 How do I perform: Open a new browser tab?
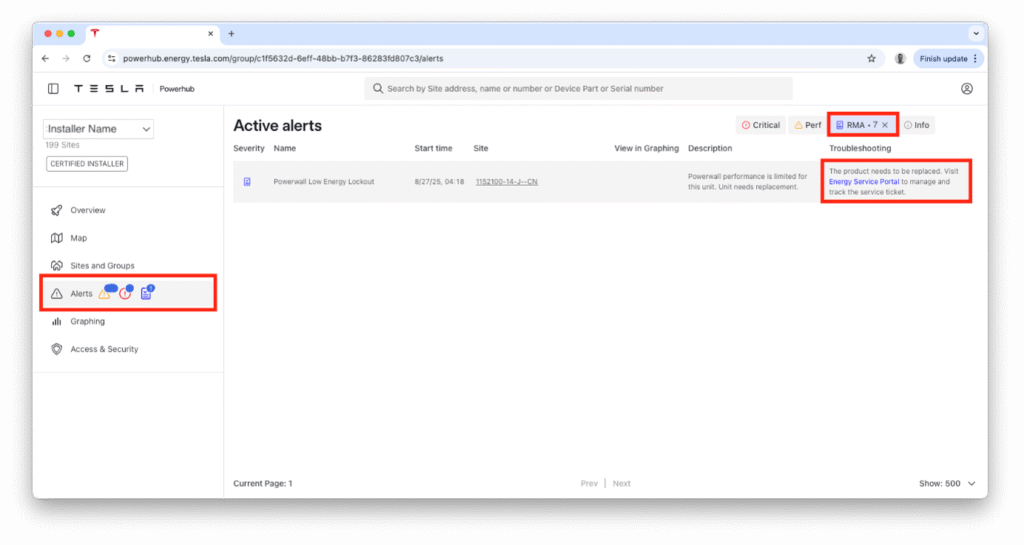[231, 33]
